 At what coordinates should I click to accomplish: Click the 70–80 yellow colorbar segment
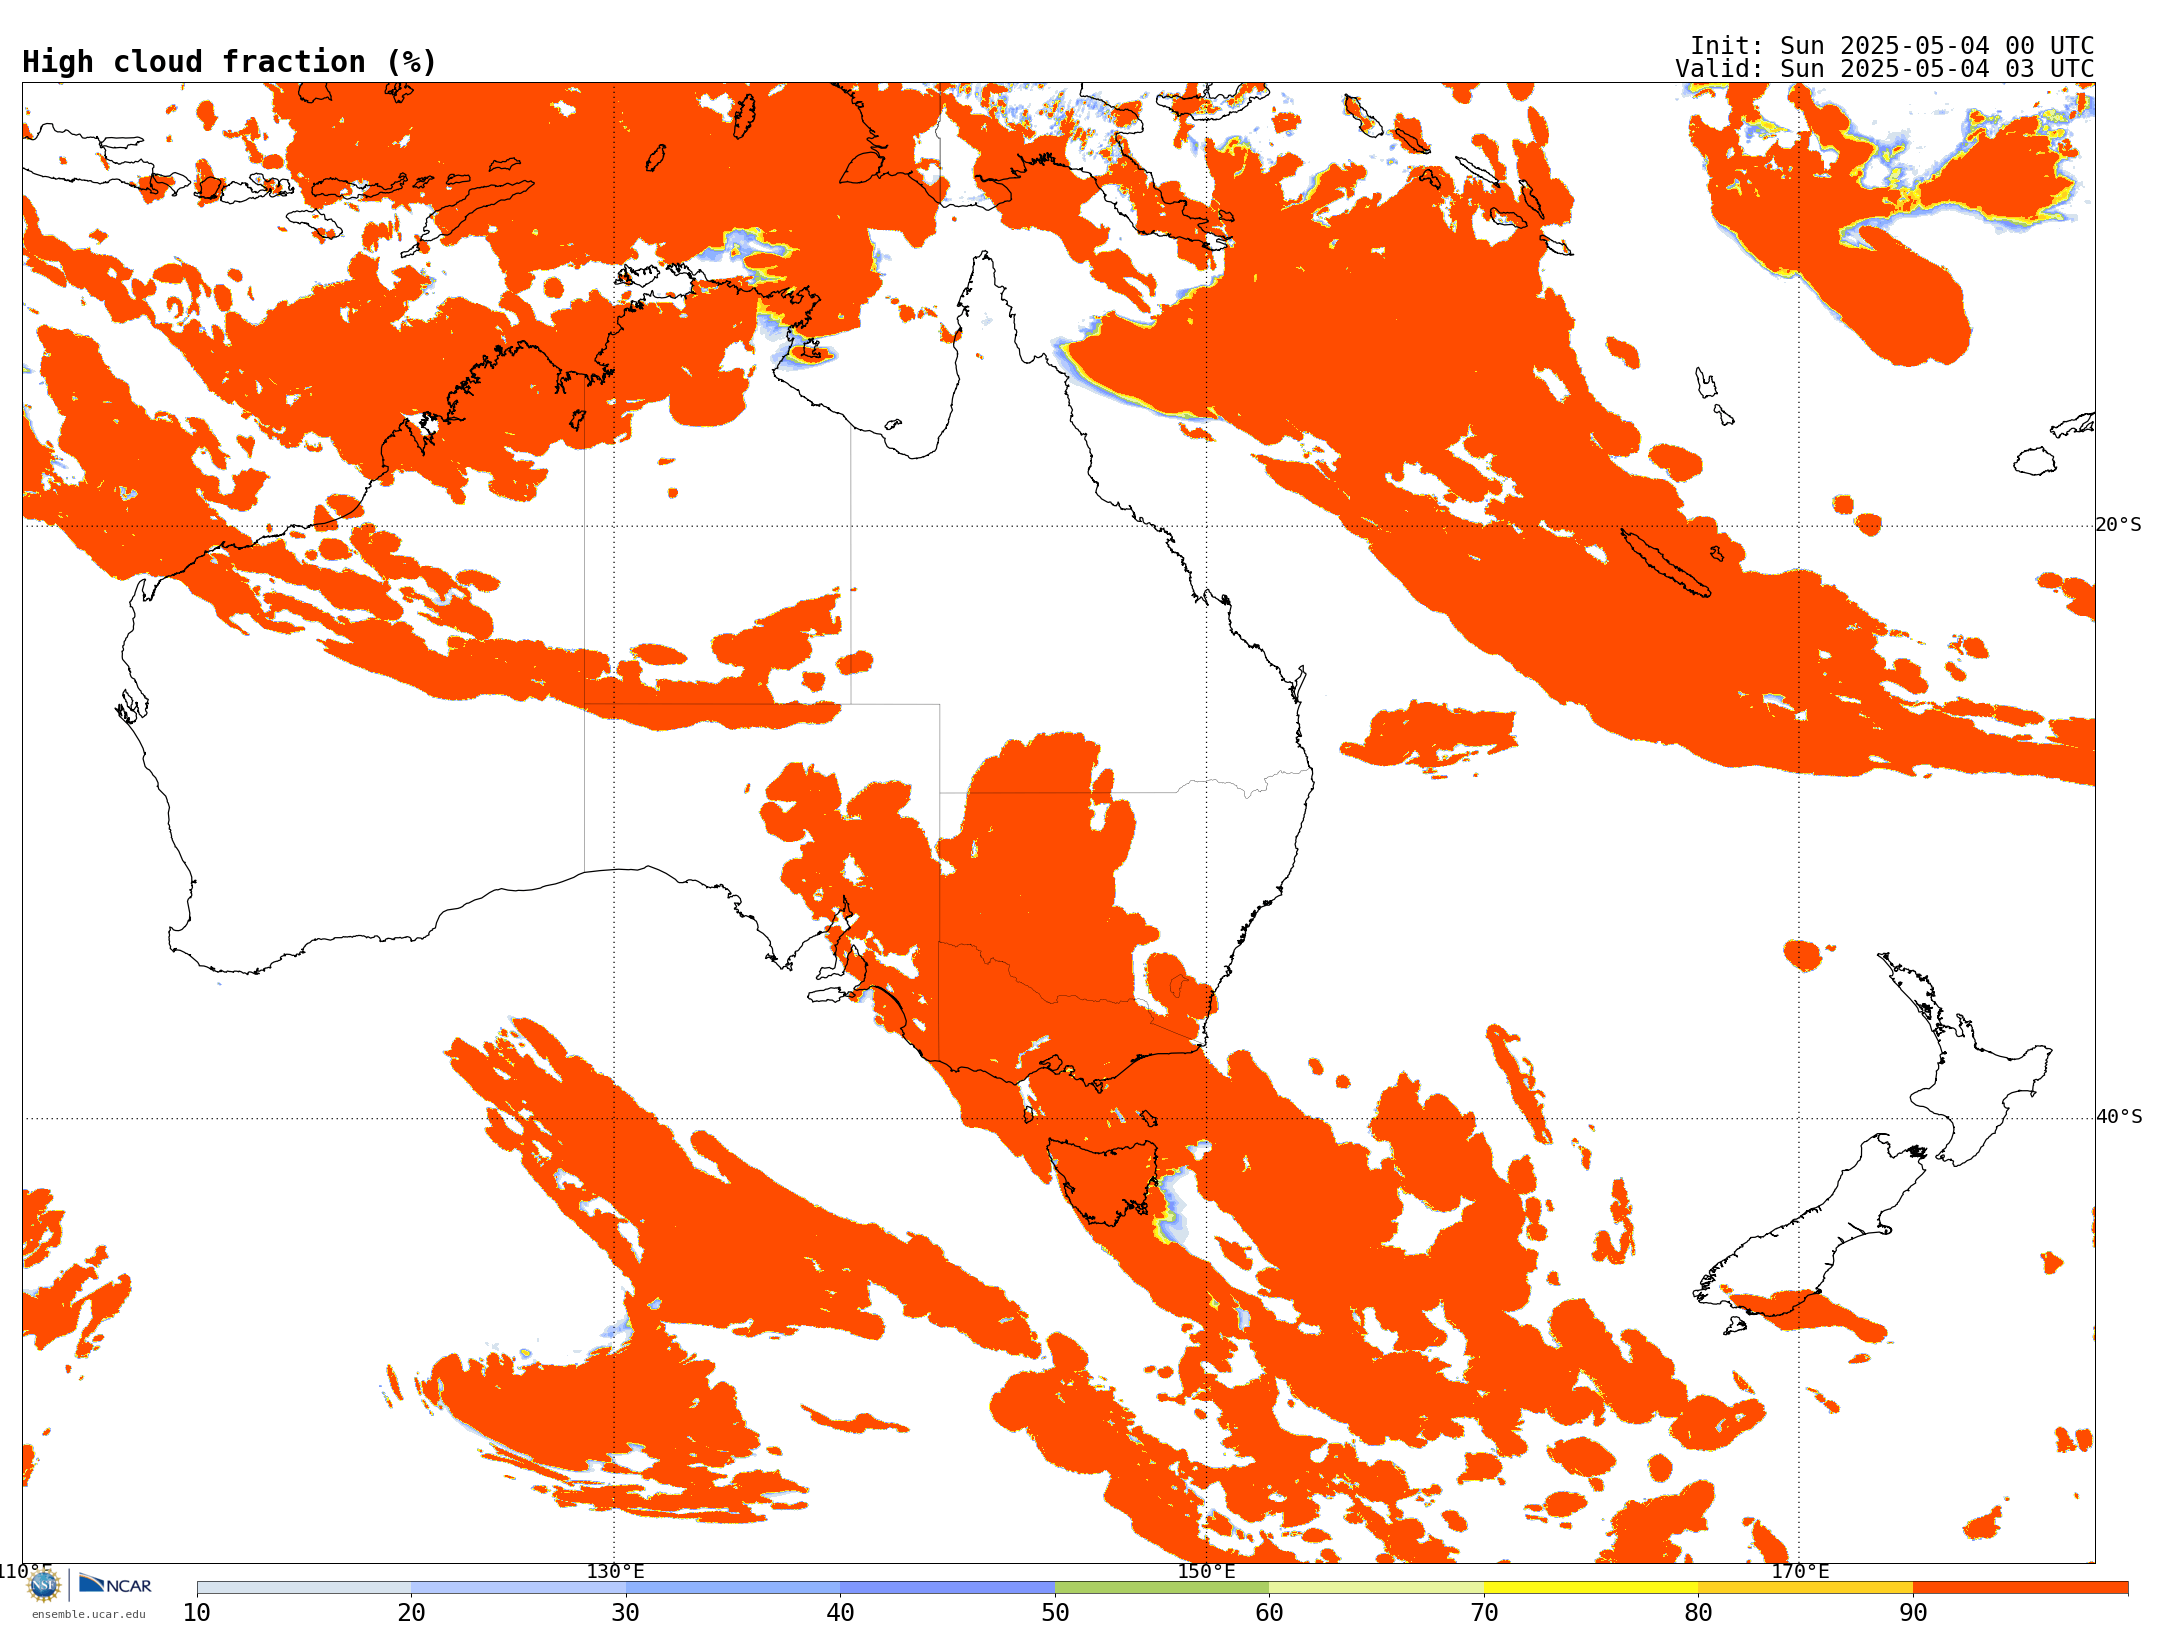[x=1591, y=1588]
